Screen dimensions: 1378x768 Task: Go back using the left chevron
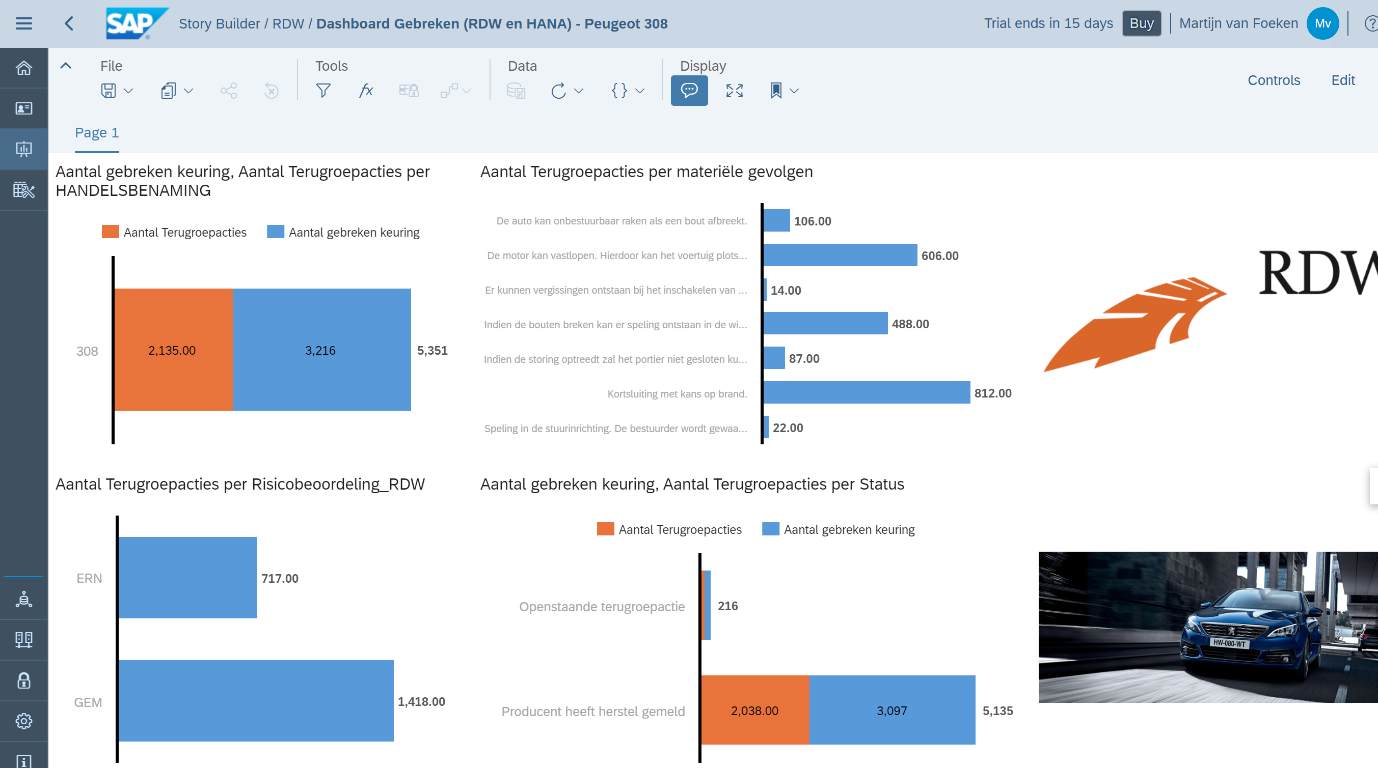[69, 23]
